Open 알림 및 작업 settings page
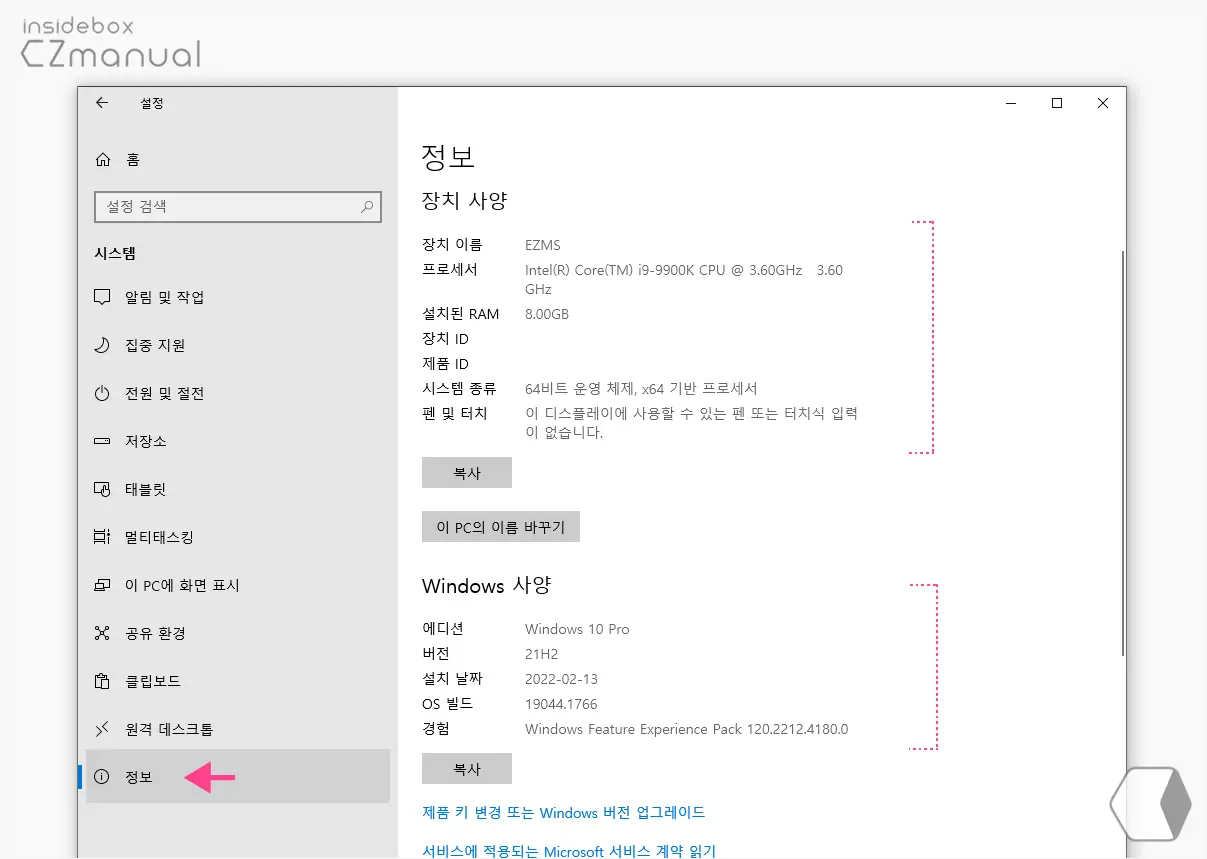This screenshot has width=1207, height=859. coord(238,297)
